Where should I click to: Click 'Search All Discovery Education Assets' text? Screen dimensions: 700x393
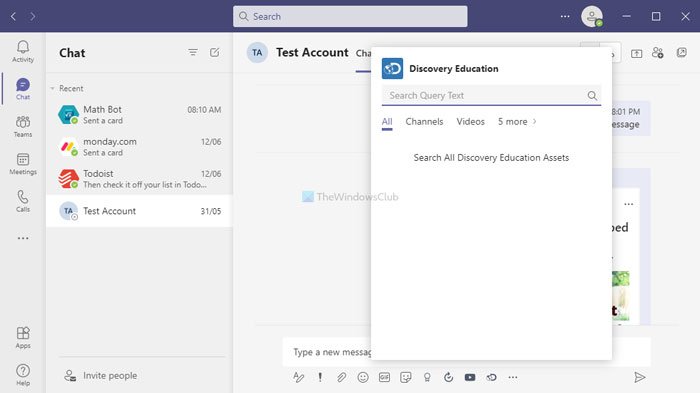click(491, 158)
